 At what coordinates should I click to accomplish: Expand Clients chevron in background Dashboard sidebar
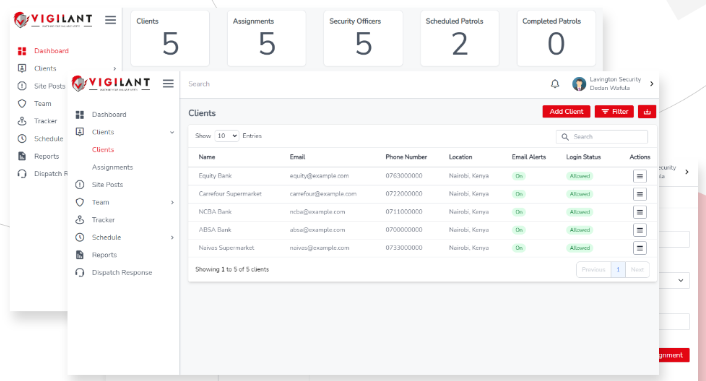click(x=114, y=69)
